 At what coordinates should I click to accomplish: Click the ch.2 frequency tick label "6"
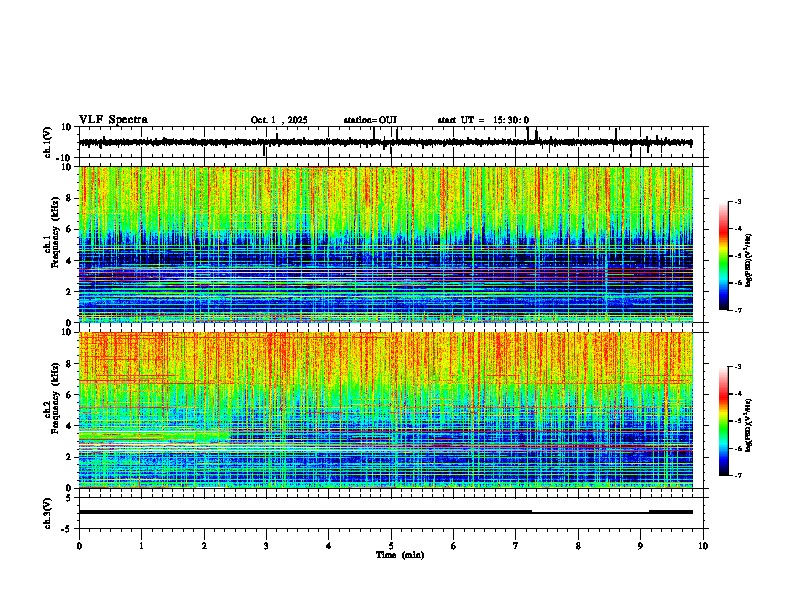pos(69,395)
